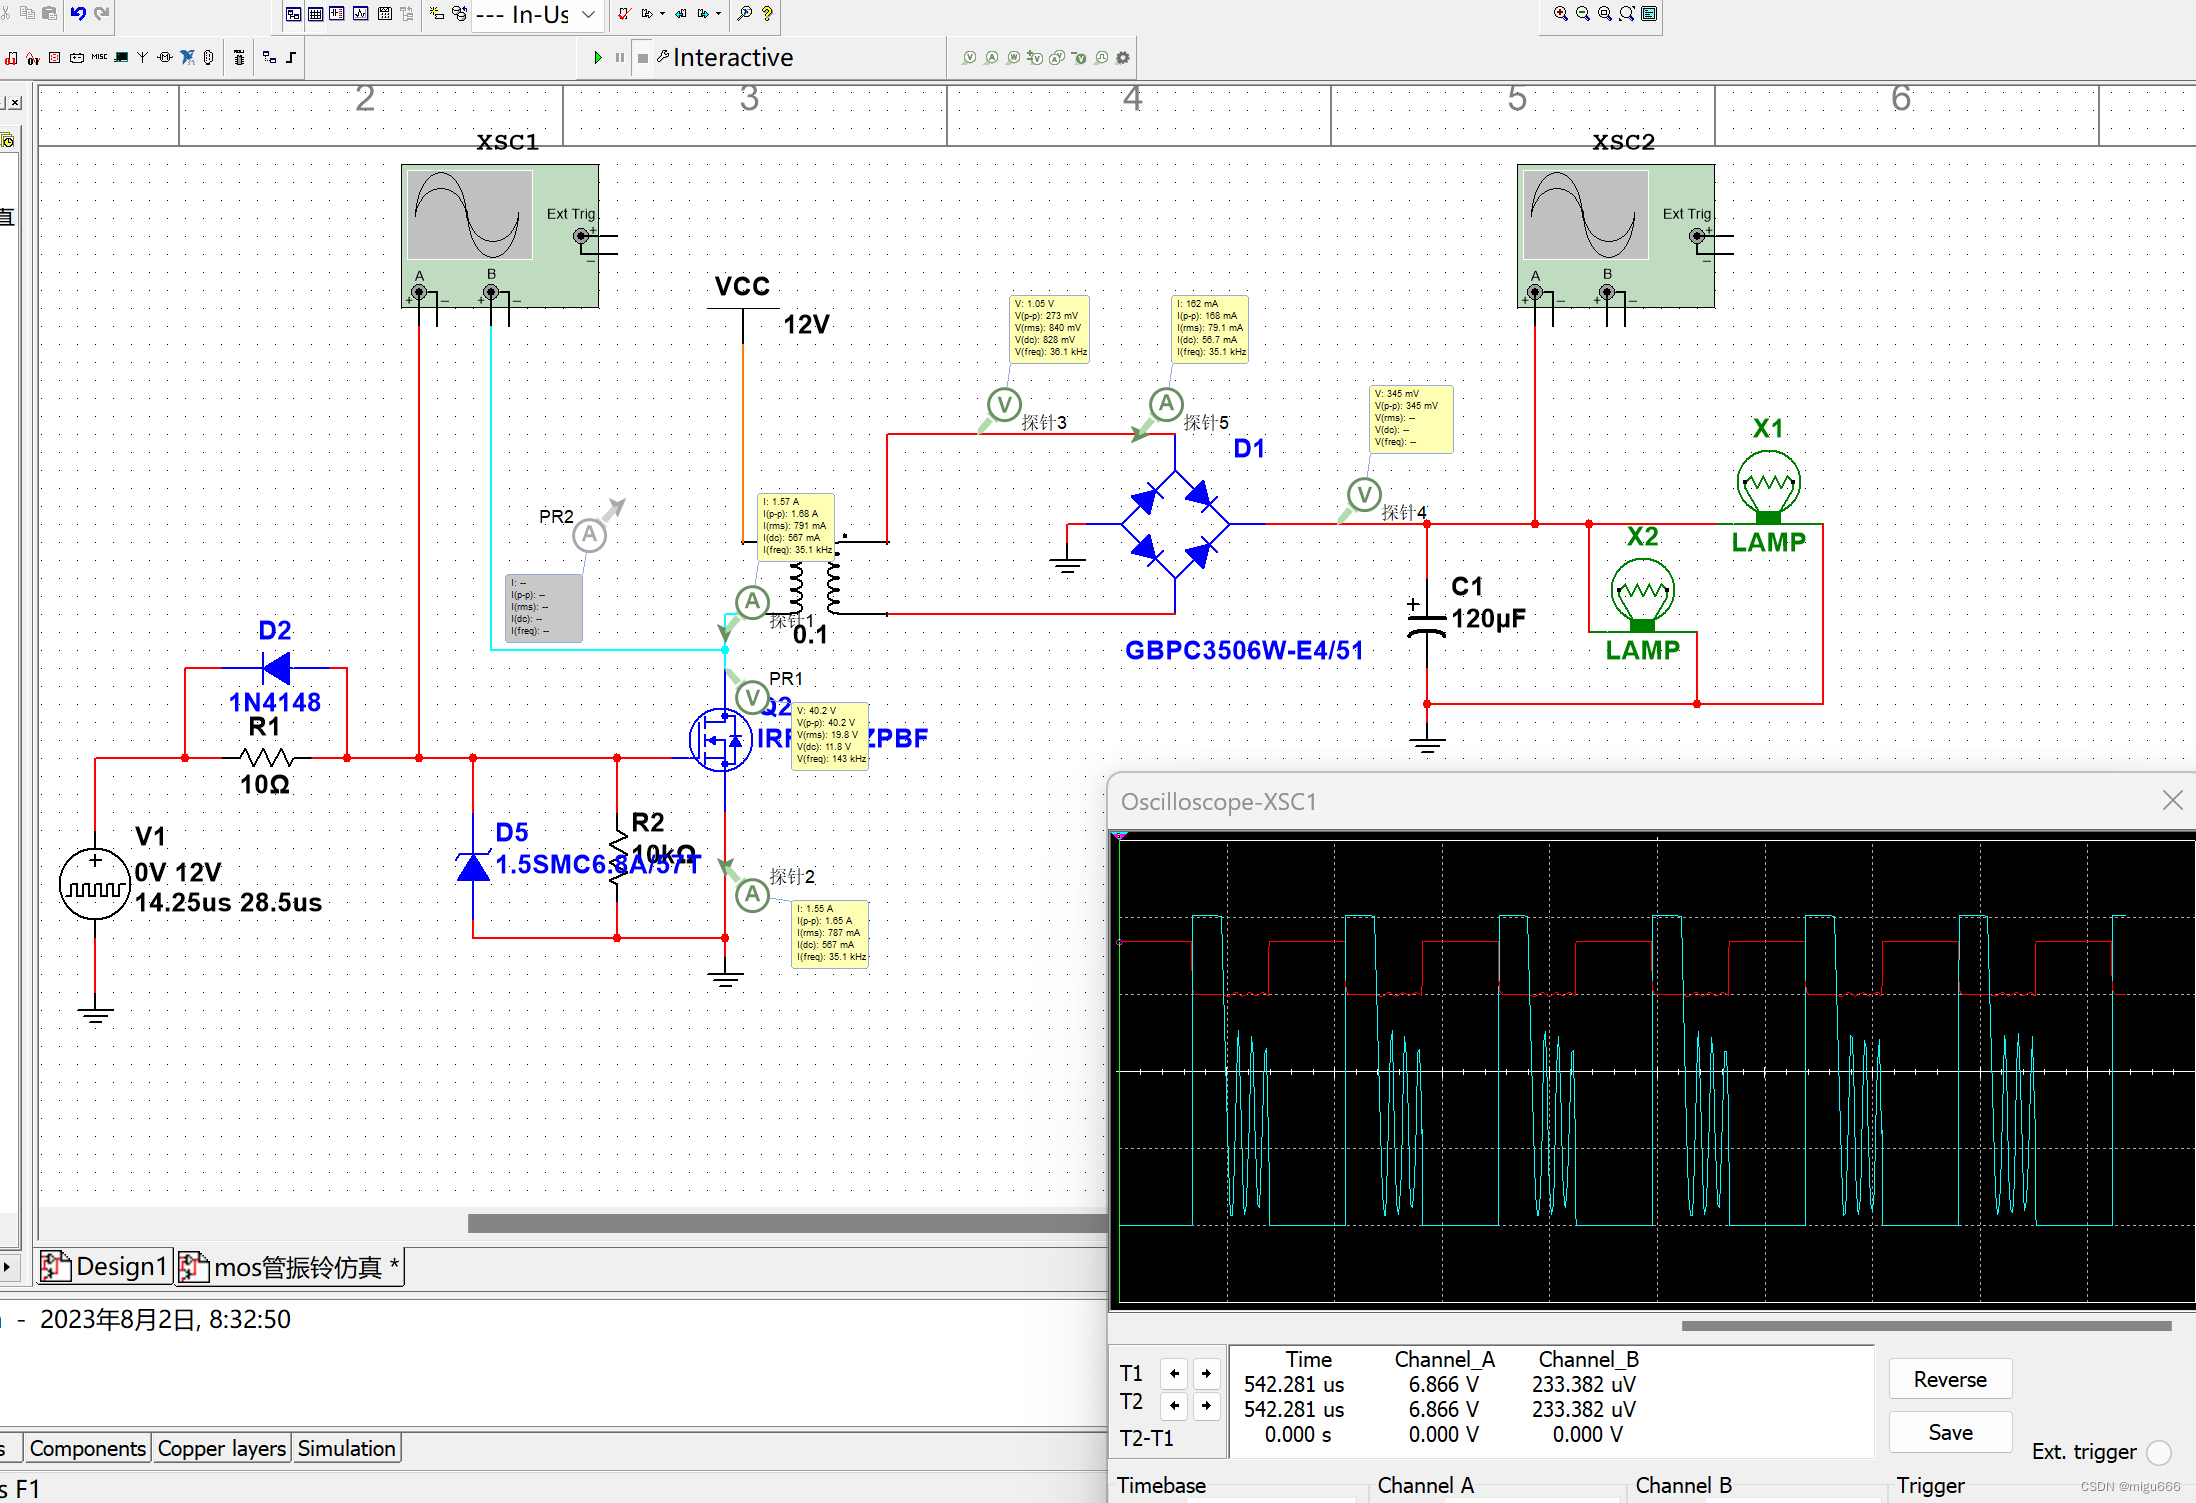Viewport: 2196px width, 1503px height.
Task: Toggle the Ext. trigger radio button
Action: pos(2159,1452)
